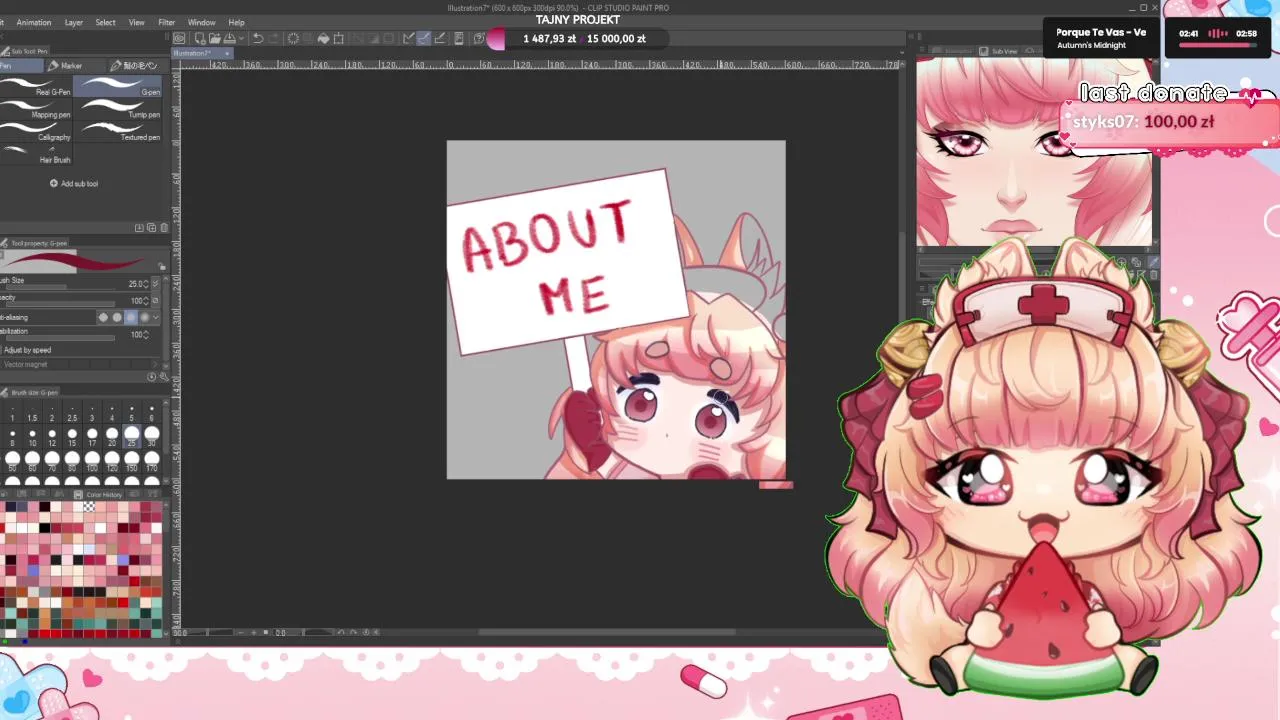This screenshot has width=1280, height=720.
Task: Close the Illustration7 document tab
Action: coord(225,53)
